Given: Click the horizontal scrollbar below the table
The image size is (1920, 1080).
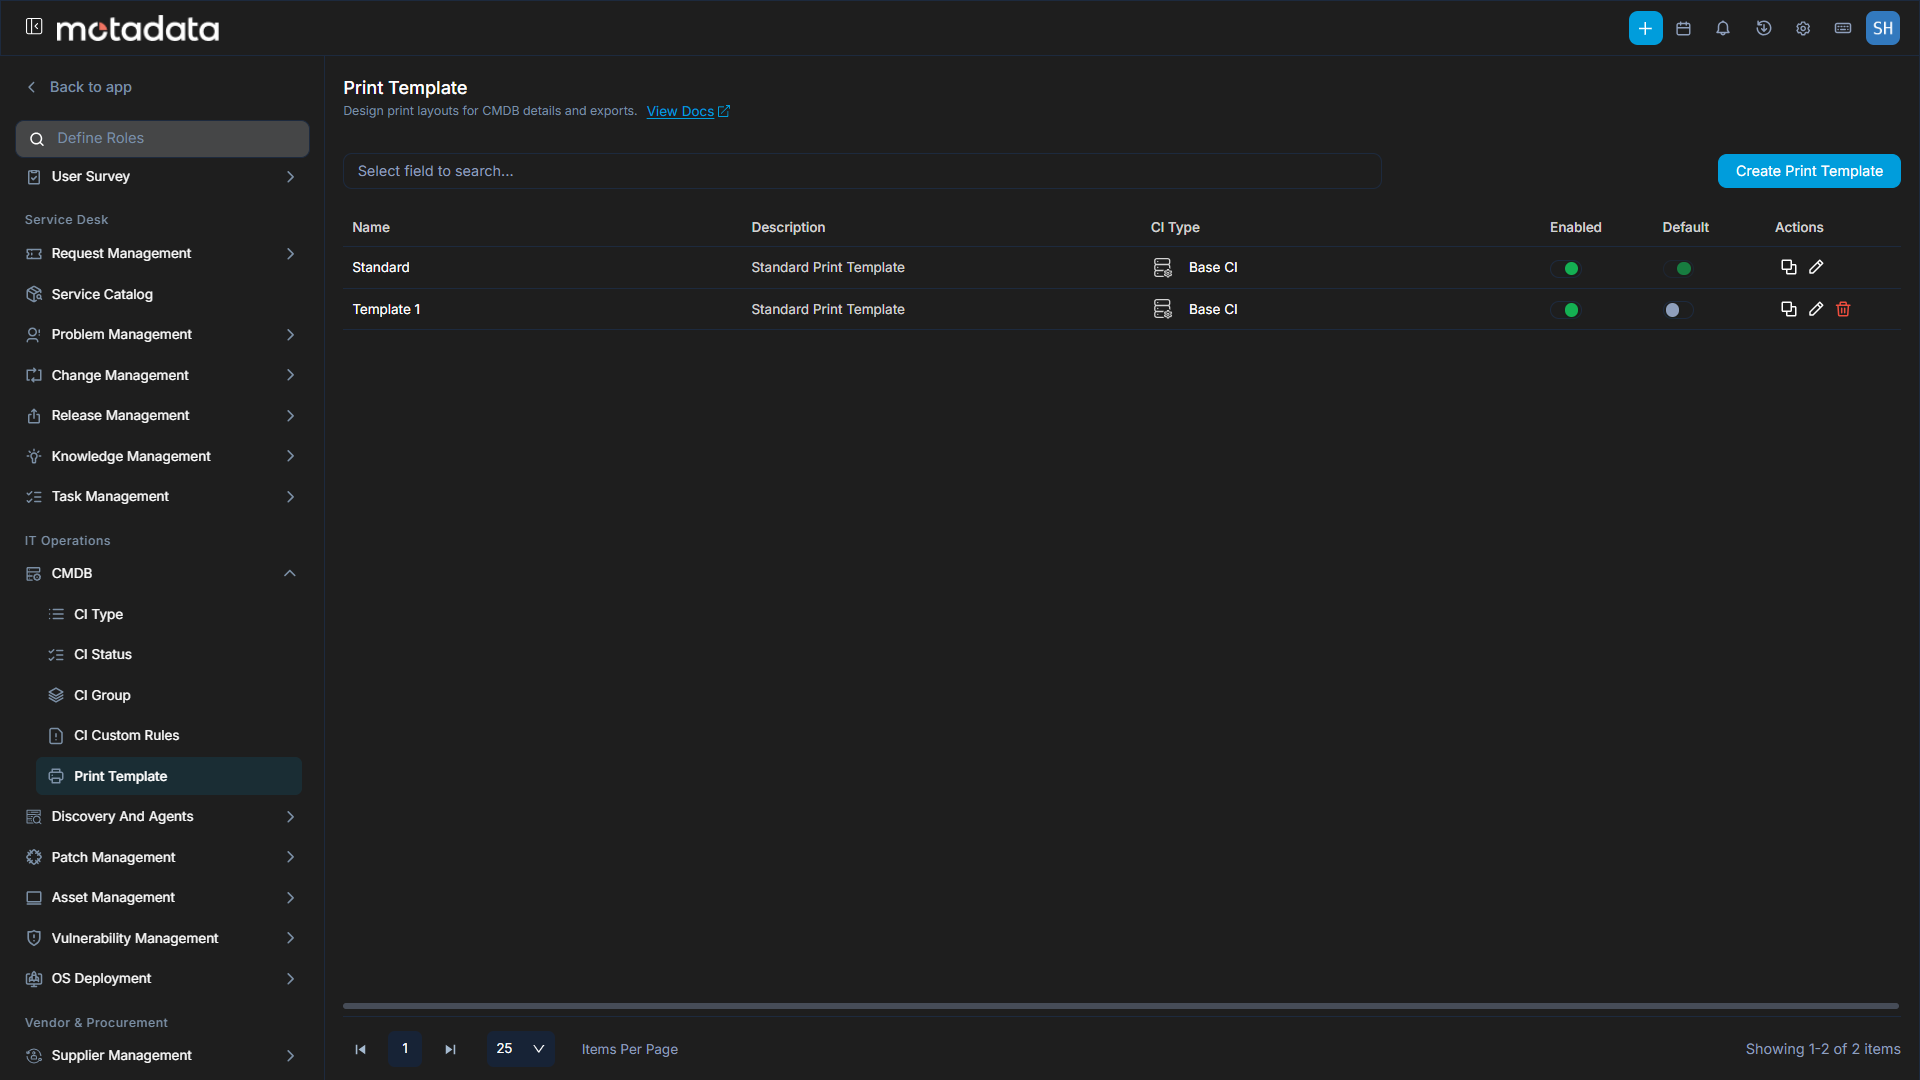Looking at the screenshot, I should coord(1120,1006).
